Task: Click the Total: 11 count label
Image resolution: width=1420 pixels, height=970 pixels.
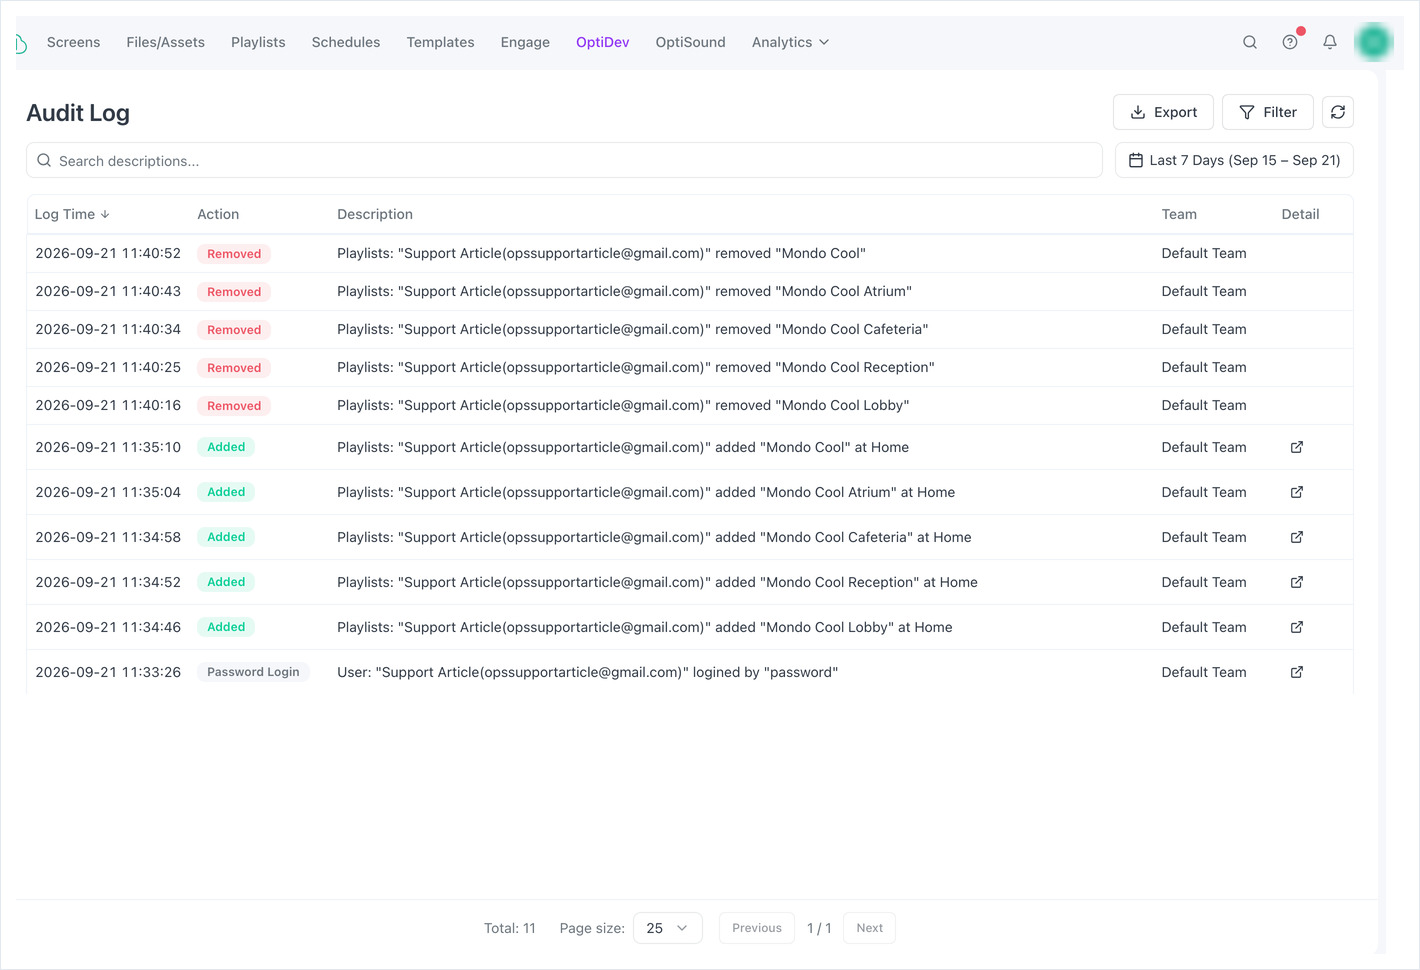Action: (510, 928)
